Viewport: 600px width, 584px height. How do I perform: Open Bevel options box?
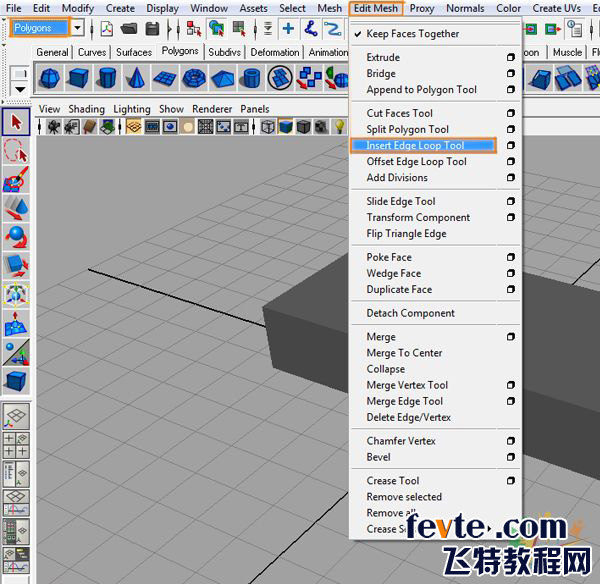510,457
